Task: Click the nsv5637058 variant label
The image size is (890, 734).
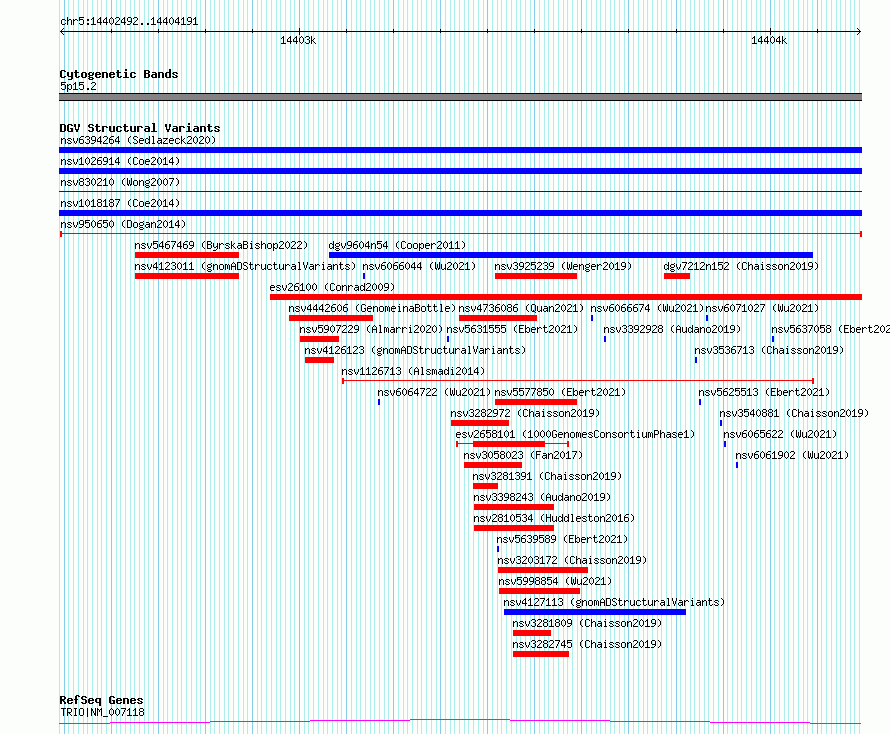Action: pyautogui.click(x=830, y=329)
